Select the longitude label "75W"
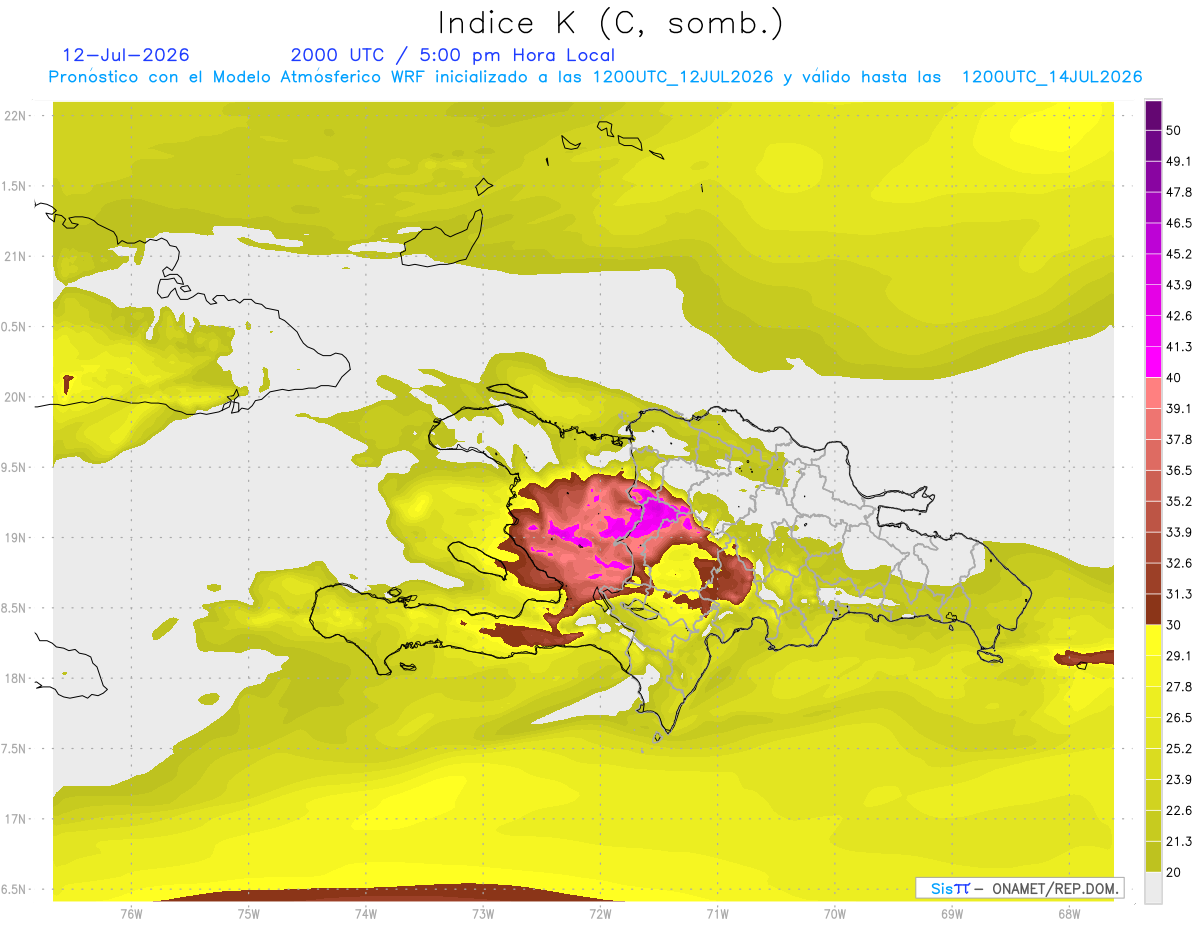 (248, 914)
